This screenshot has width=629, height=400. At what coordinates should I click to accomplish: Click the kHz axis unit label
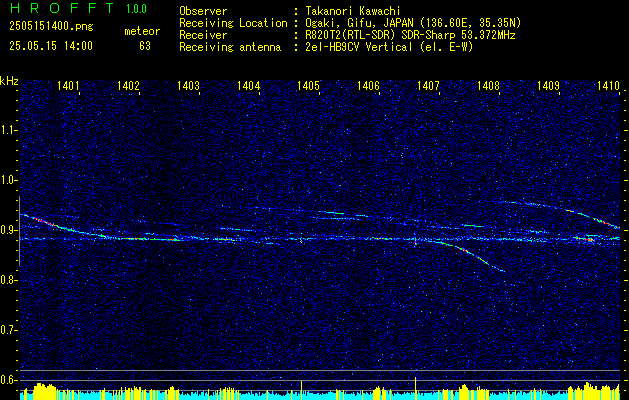pyautogui.click(x=9, y=81)
